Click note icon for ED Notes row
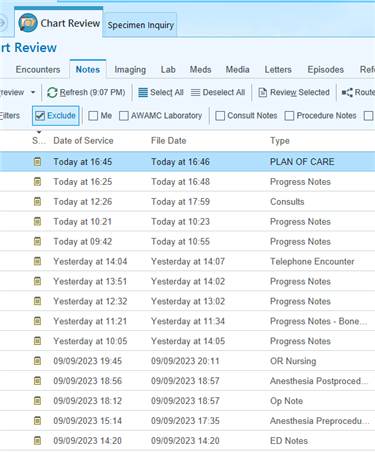Viewport: 375px width, 453px height. (38, 441)
